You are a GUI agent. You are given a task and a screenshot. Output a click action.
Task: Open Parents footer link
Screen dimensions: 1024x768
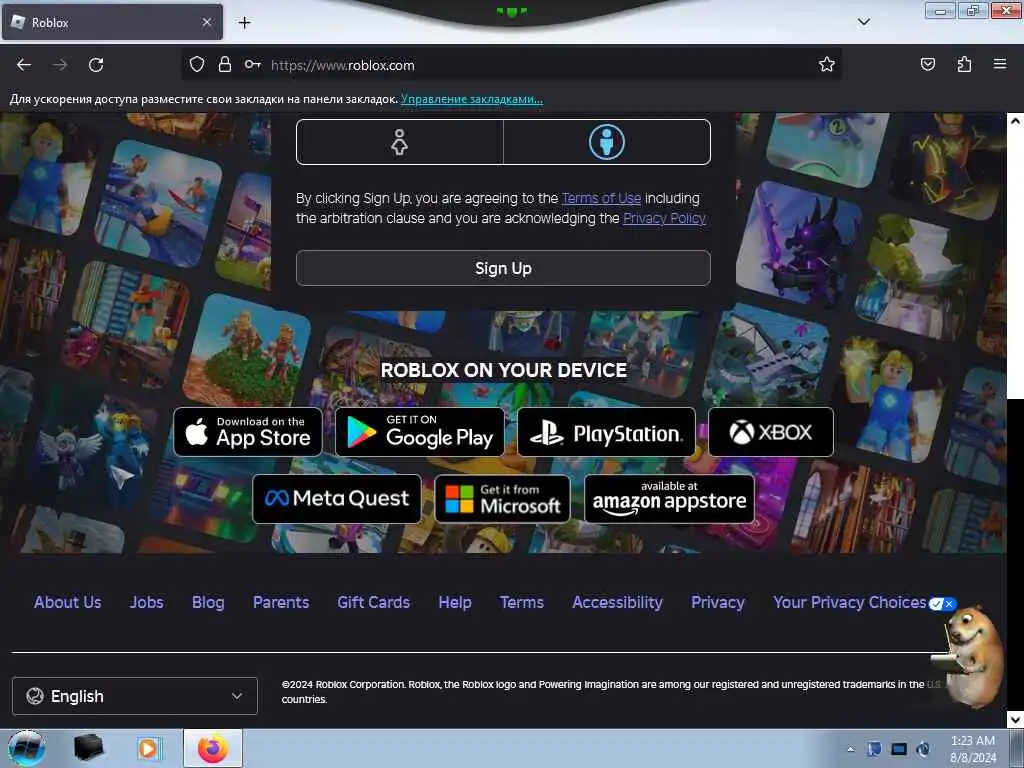pyautogui.click(x=281, y=602)
